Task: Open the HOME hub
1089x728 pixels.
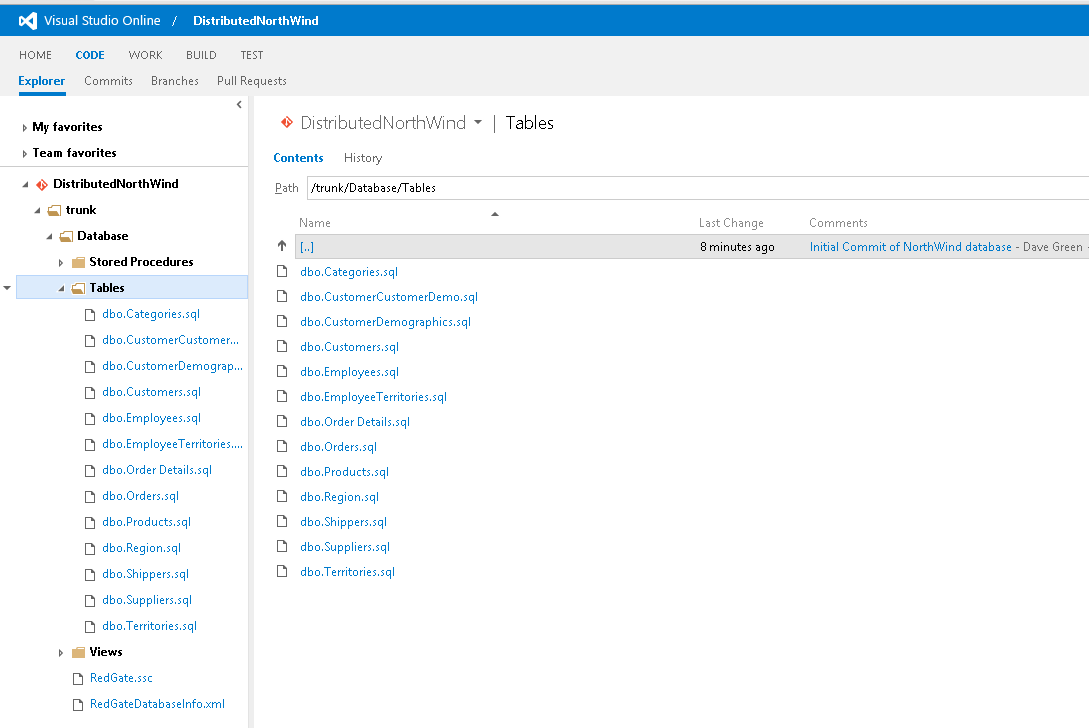Action: click(35, 55)
